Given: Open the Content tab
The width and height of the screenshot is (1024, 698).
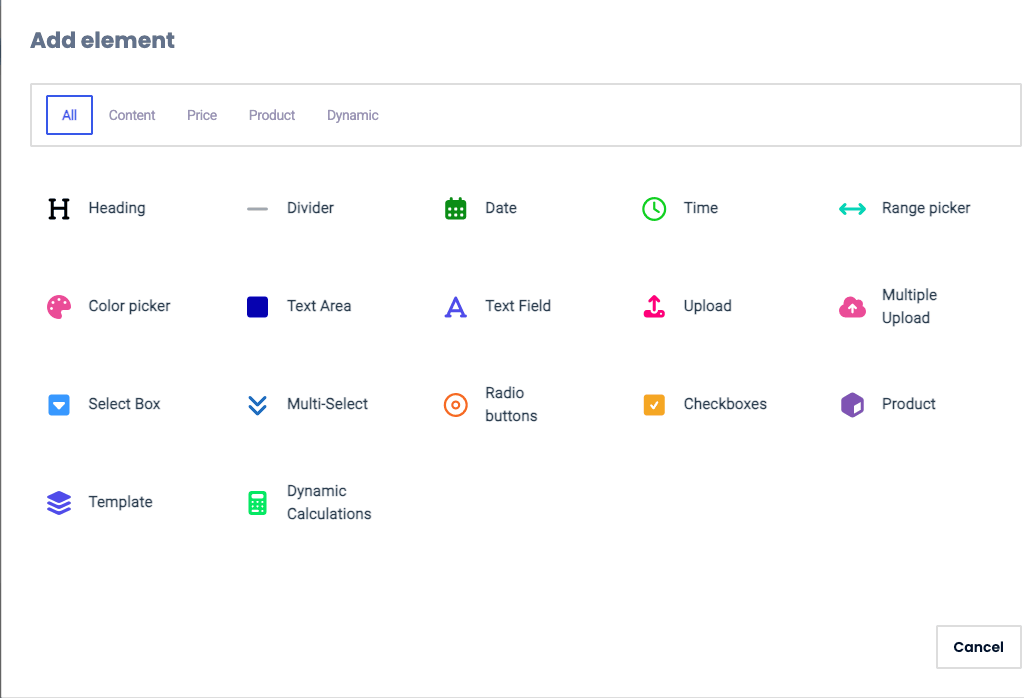Looking at the screenshot, I should point(132,115).
